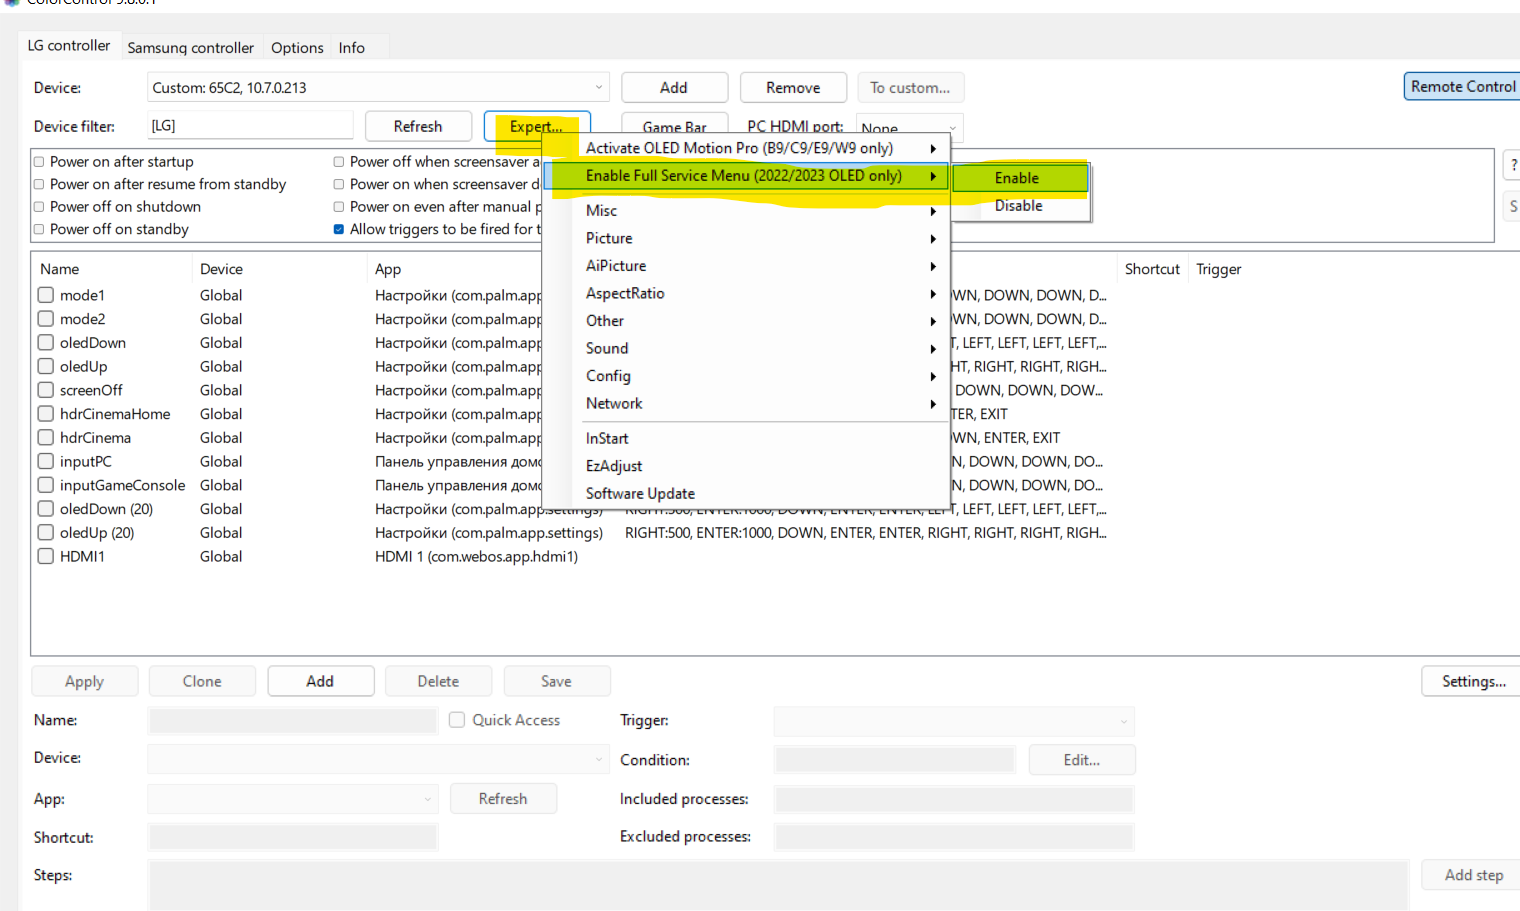Open the Device dropdown list

(598, 88)
